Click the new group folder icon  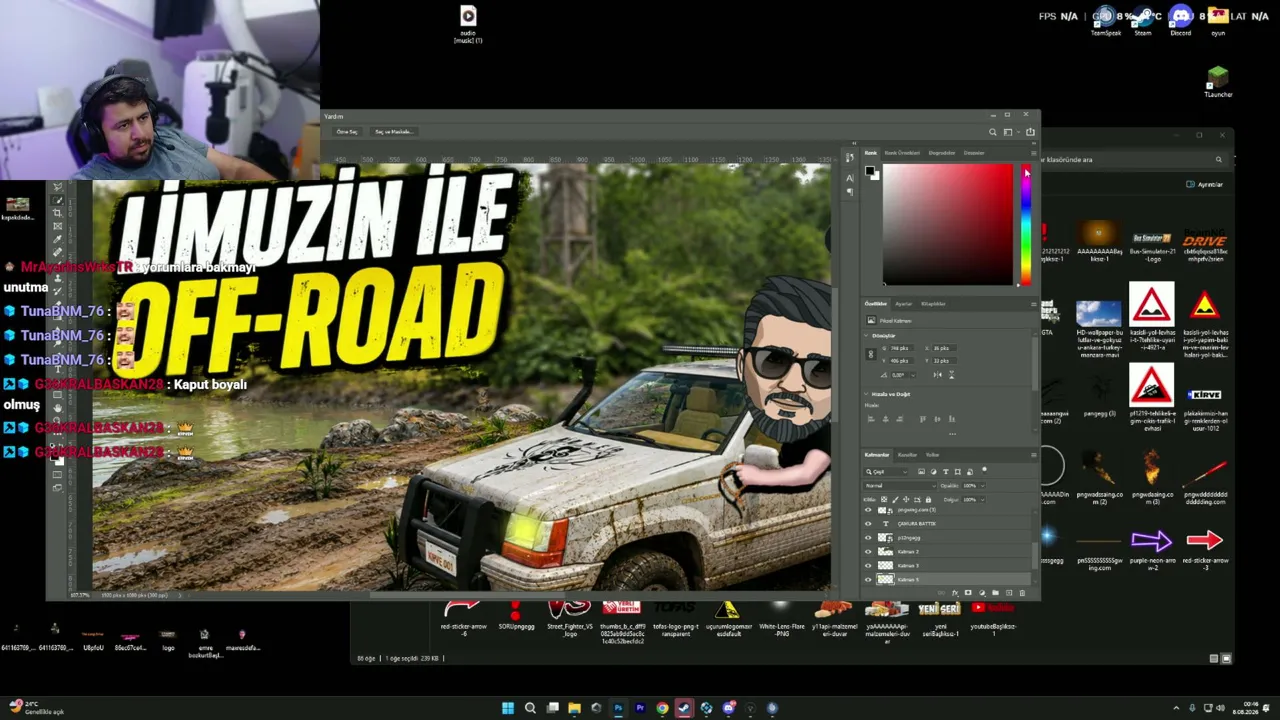994,593
